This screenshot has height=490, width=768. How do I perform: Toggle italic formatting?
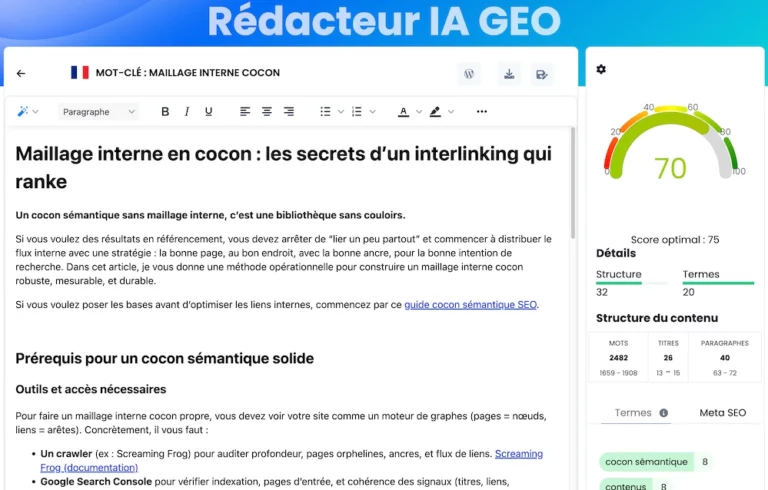coord(187,112)
